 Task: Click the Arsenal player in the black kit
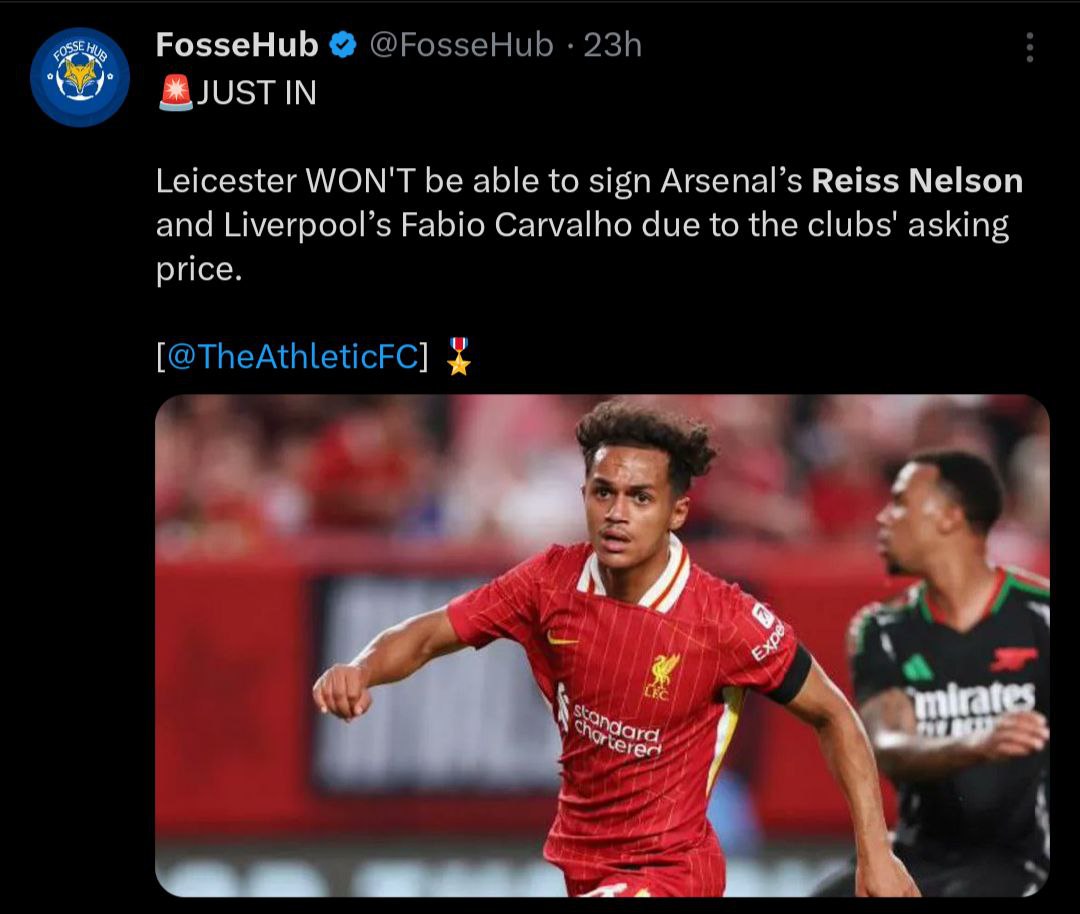point(950,680)
